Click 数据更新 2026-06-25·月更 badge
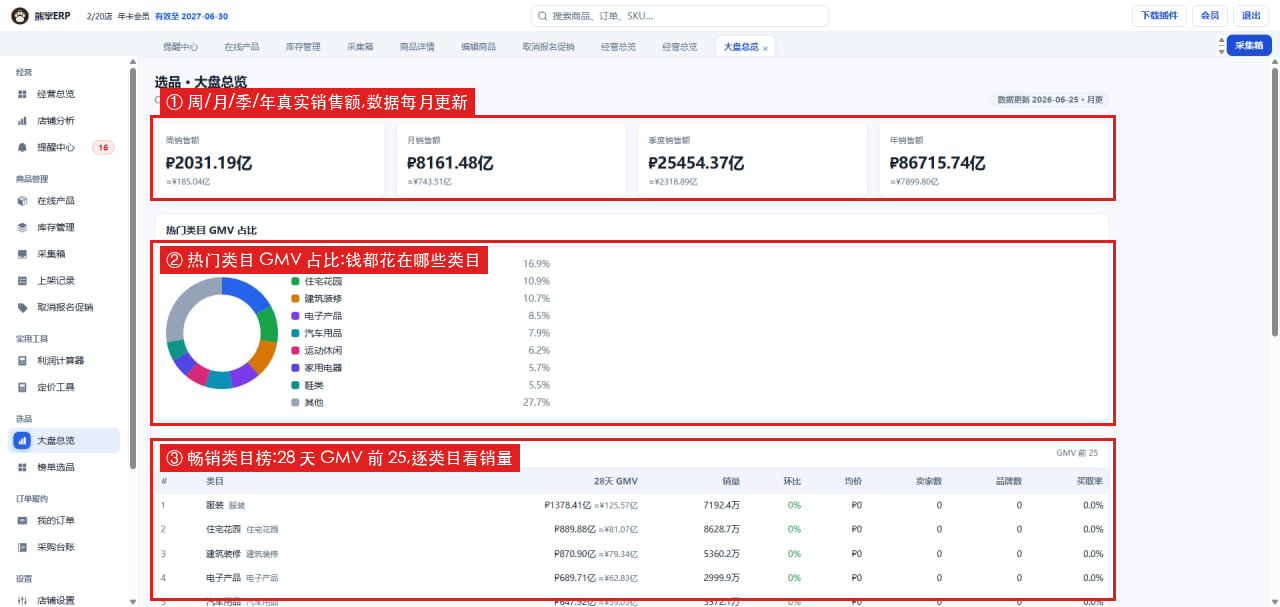 coord(1051,100)
